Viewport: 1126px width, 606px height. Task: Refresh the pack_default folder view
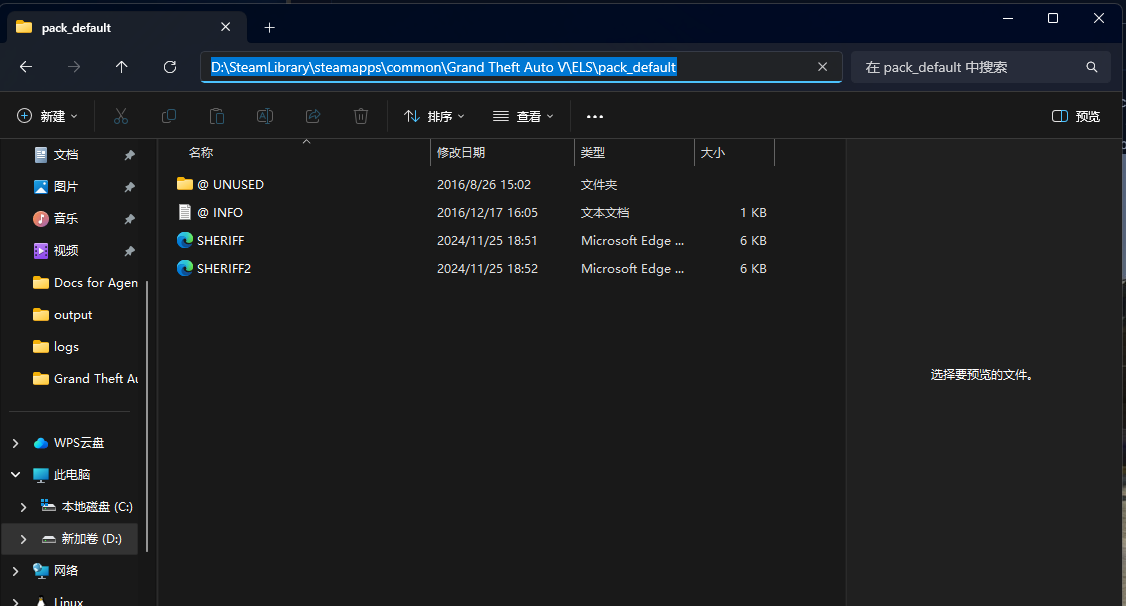[169, 67]
